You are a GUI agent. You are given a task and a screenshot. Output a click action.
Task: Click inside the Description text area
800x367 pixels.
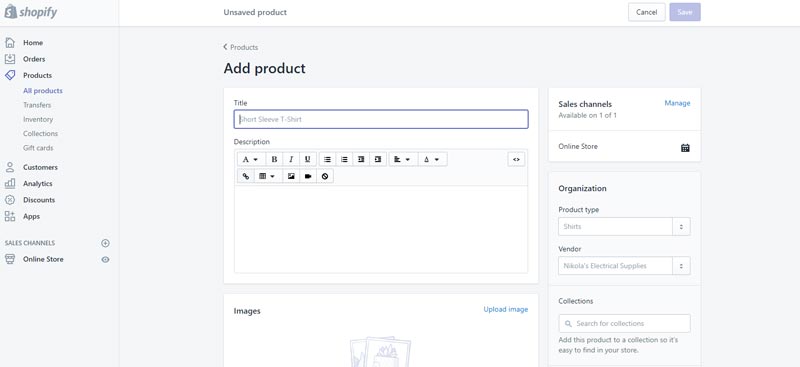tap(381, 229)
